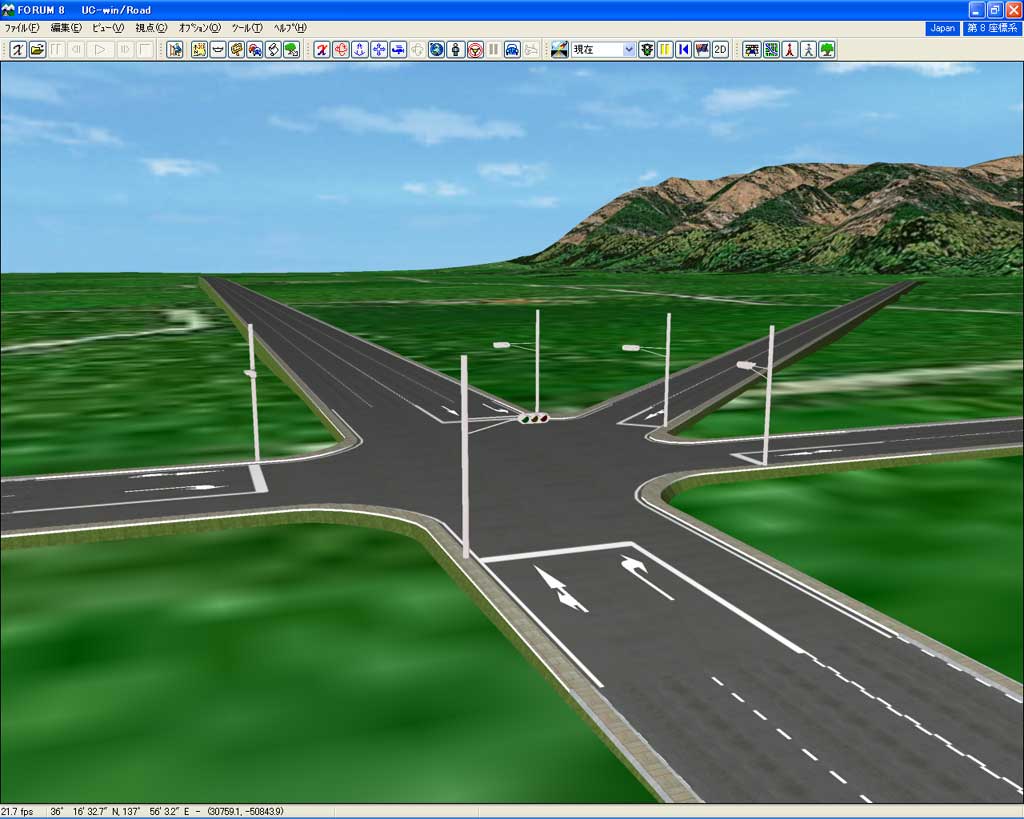This screenshot has height=819, width=1024.
Task: Click the disabled step-forward playback button
Action: pyautogui.click(x=125, y=50)
